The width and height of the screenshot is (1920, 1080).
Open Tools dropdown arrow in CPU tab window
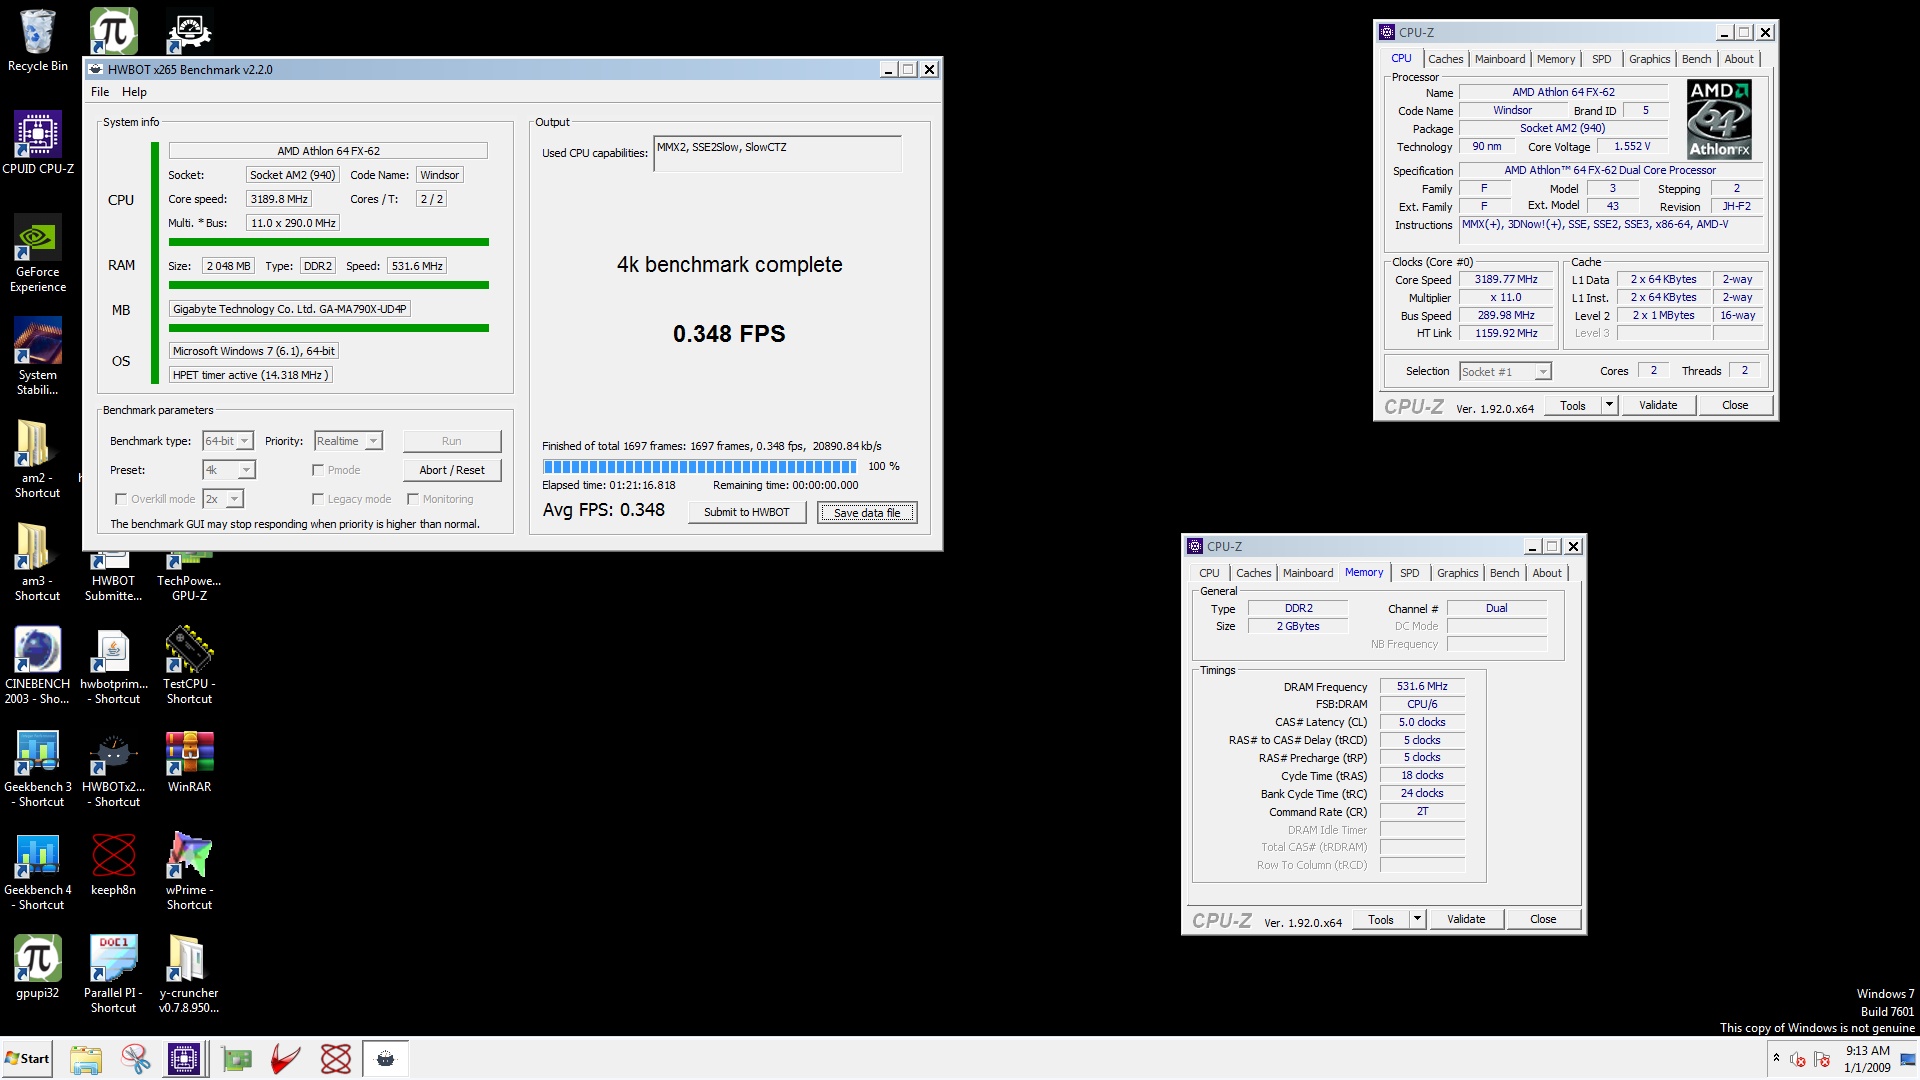1609,405
